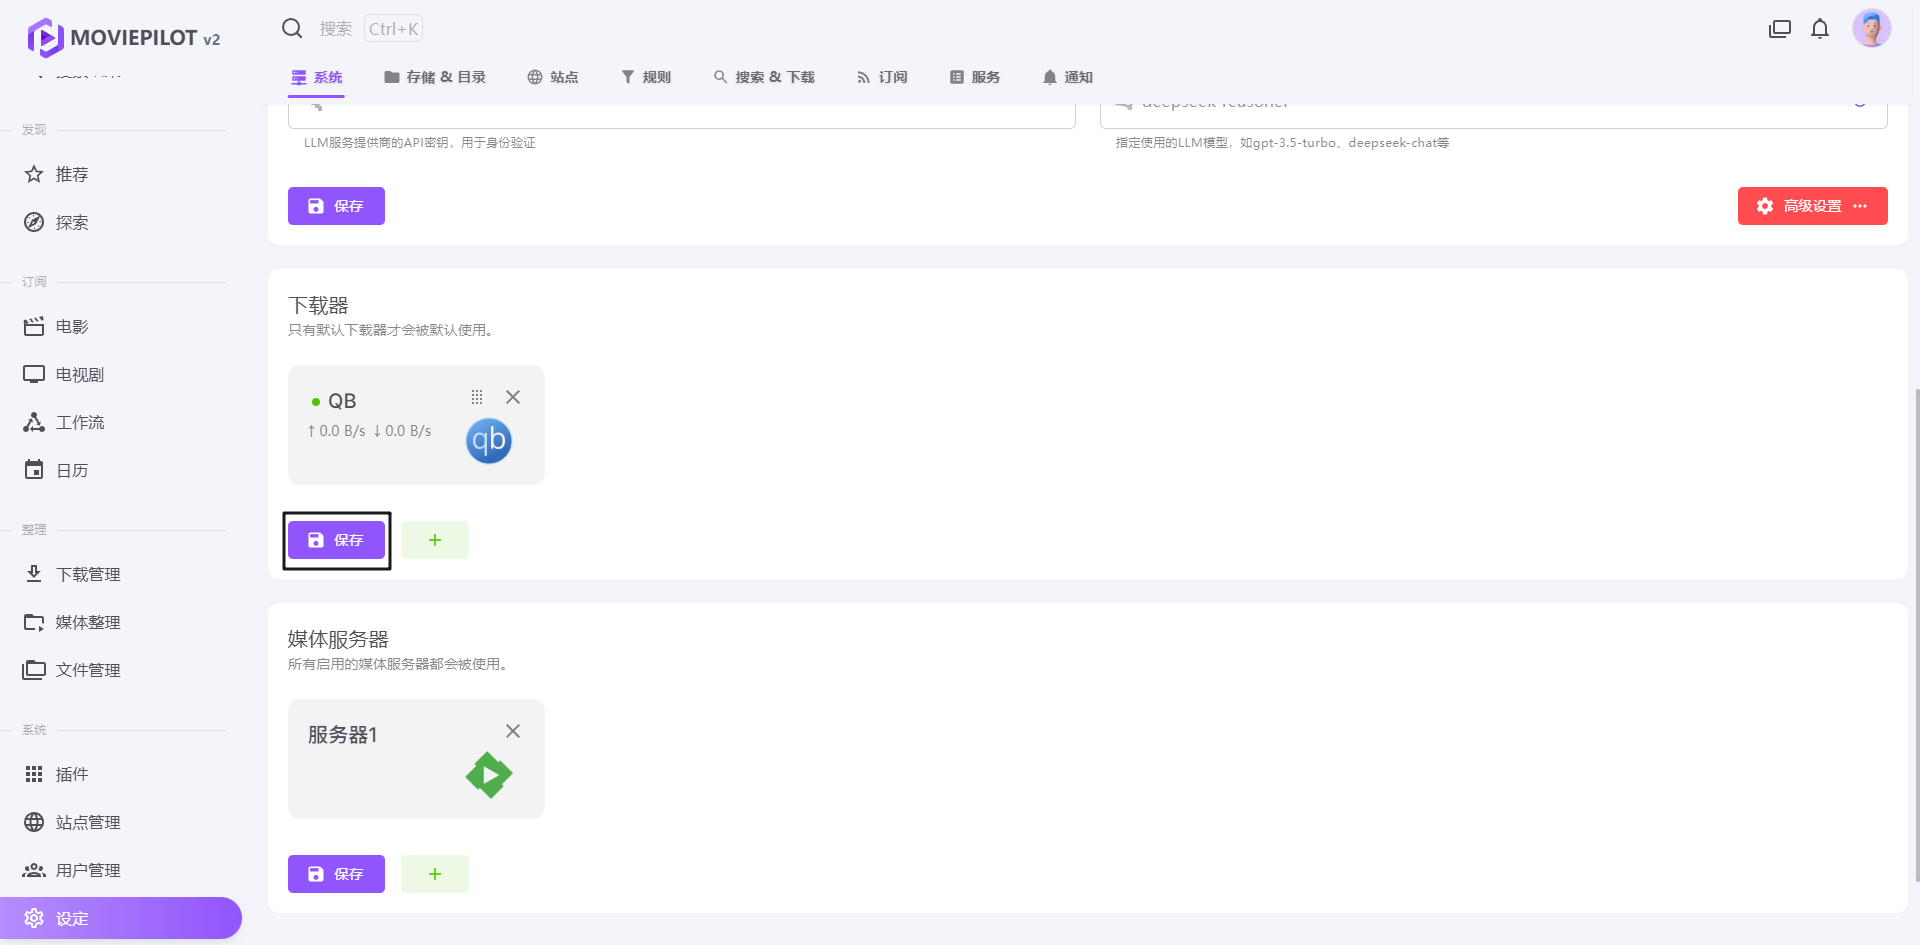
Task: Click the qBittorrent logo on QB card
Action: [x=488, y=441]
